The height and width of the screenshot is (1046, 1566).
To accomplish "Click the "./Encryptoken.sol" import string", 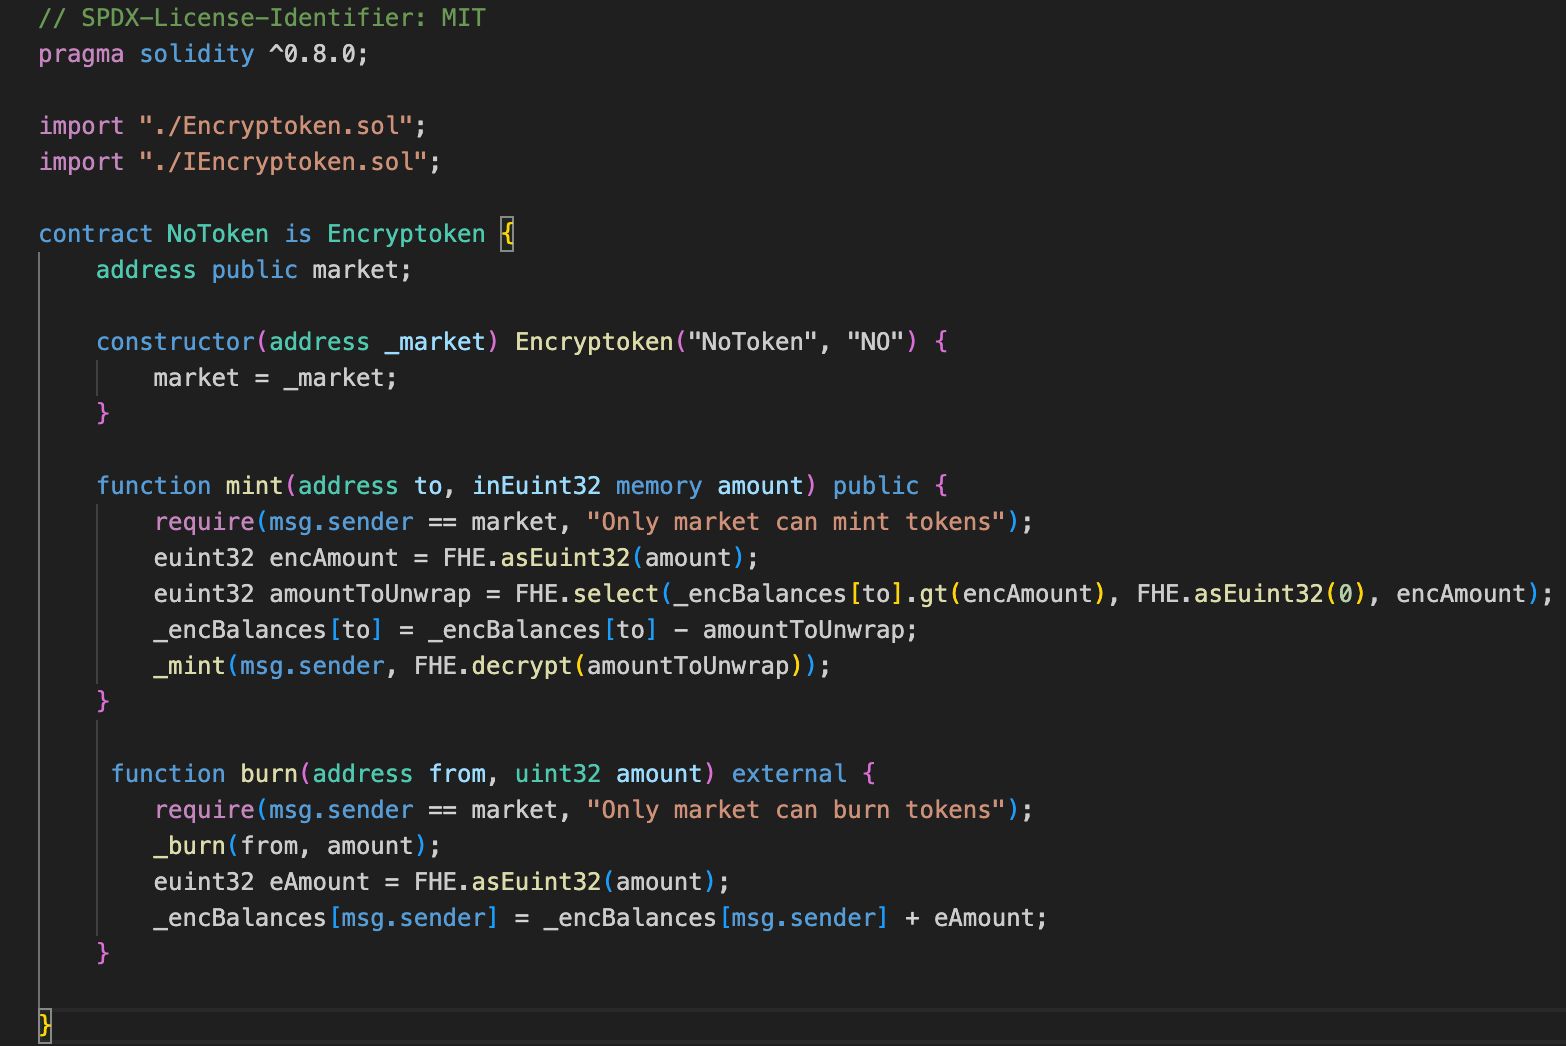I will [276, 125].
